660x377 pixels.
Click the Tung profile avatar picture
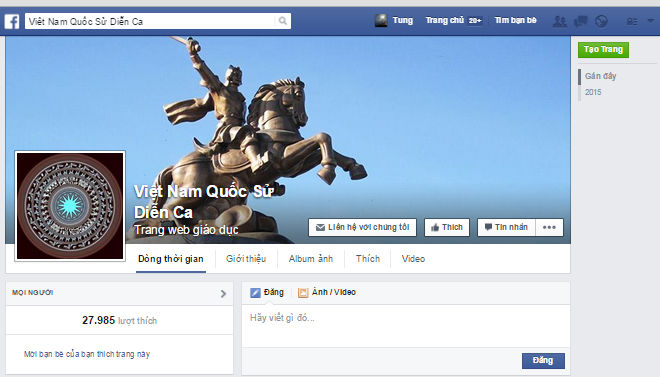point(381,21)
